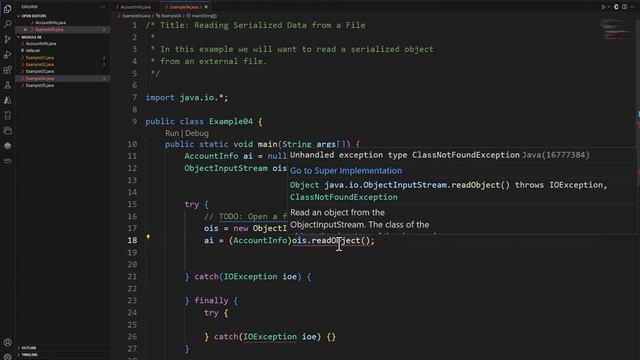Open editor More Actions ellipsis

(633, 7)
